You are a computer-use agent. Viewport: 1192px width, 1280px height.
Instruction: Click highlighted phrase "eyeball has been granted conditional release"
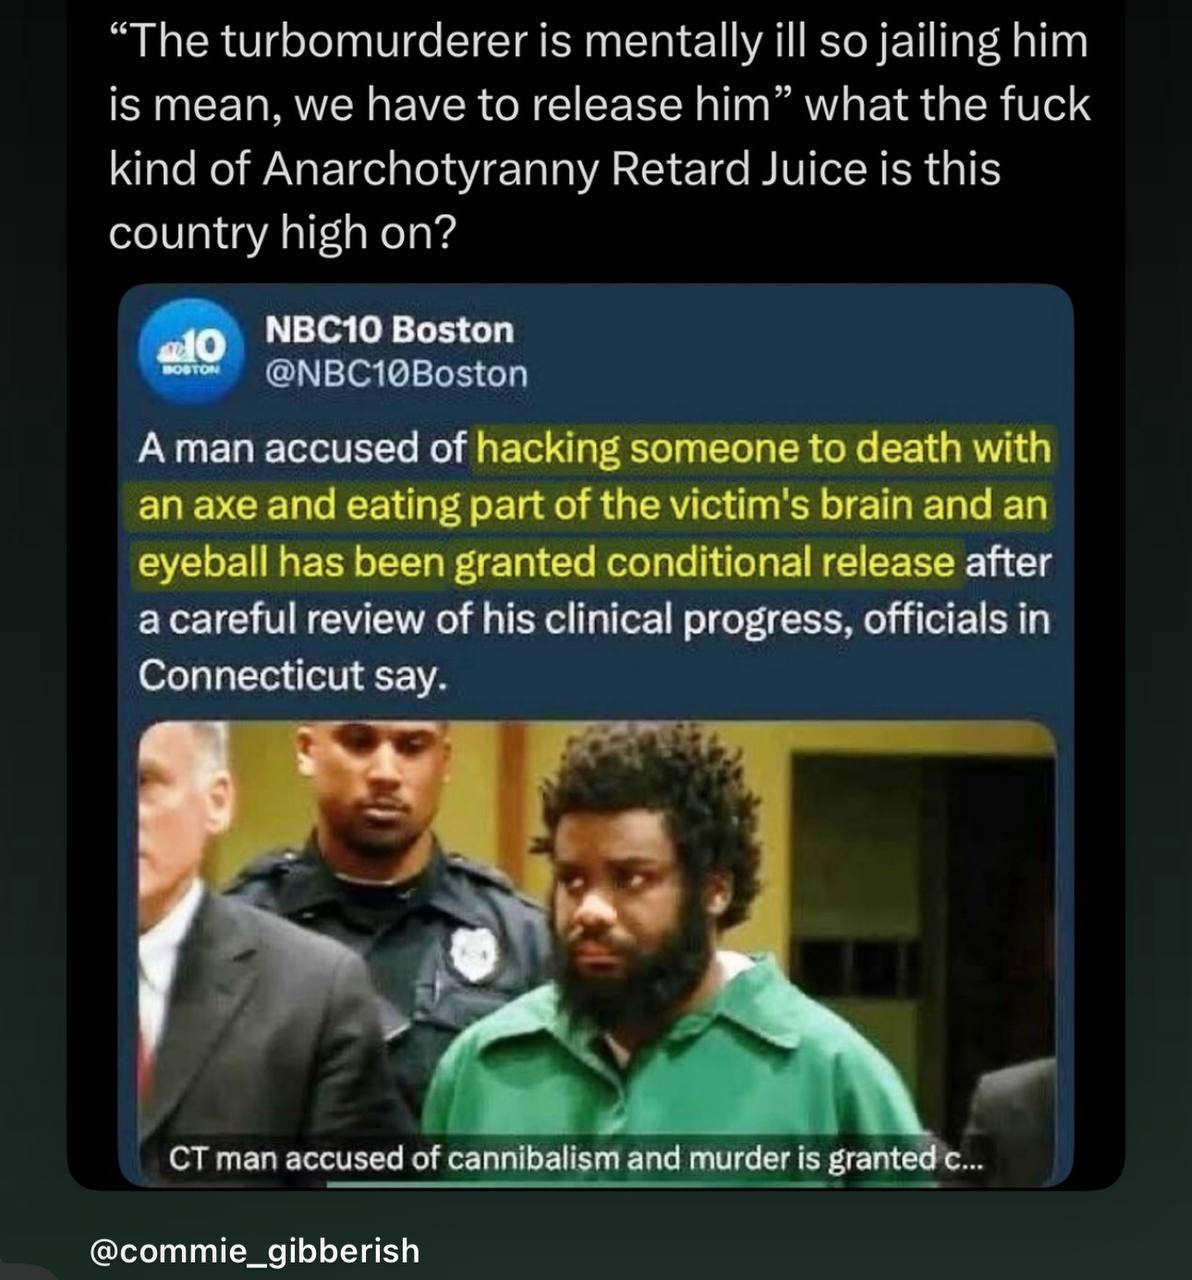coord(546,562)
